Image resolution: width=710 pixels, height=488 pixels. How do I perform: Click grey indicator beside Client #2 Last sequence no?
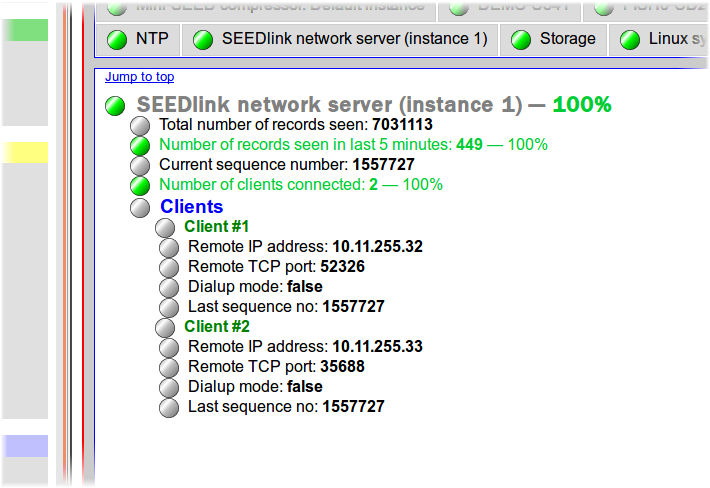coord(169,407)
